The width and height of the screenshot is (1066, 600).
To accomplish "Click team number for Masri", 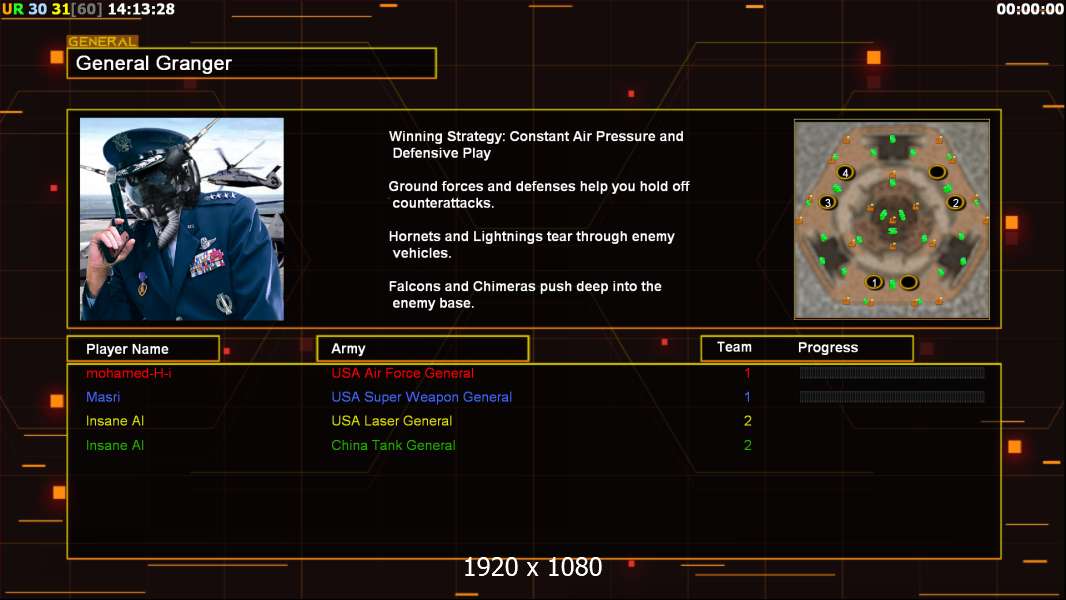I will 747,397.
